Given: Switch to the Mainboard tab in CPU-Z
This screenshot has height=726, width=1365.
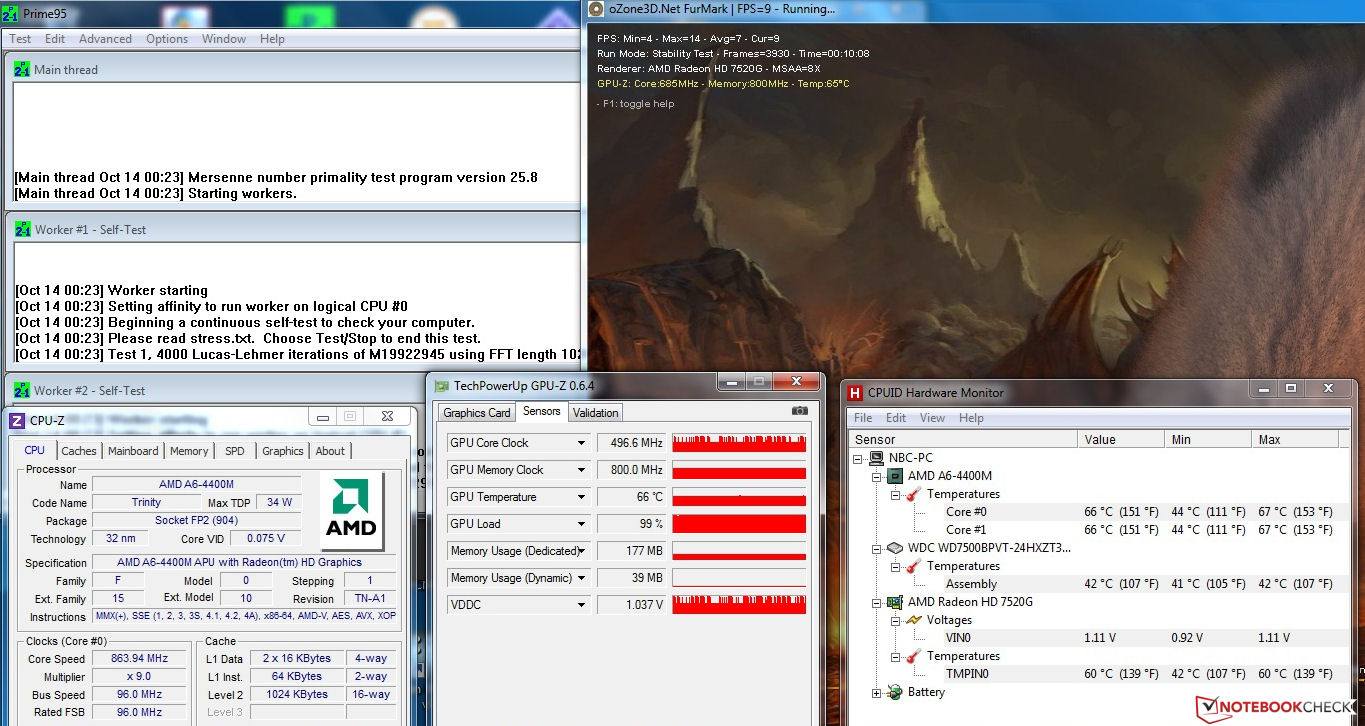Looking at the screenshot, I should (x=133, y=451).
